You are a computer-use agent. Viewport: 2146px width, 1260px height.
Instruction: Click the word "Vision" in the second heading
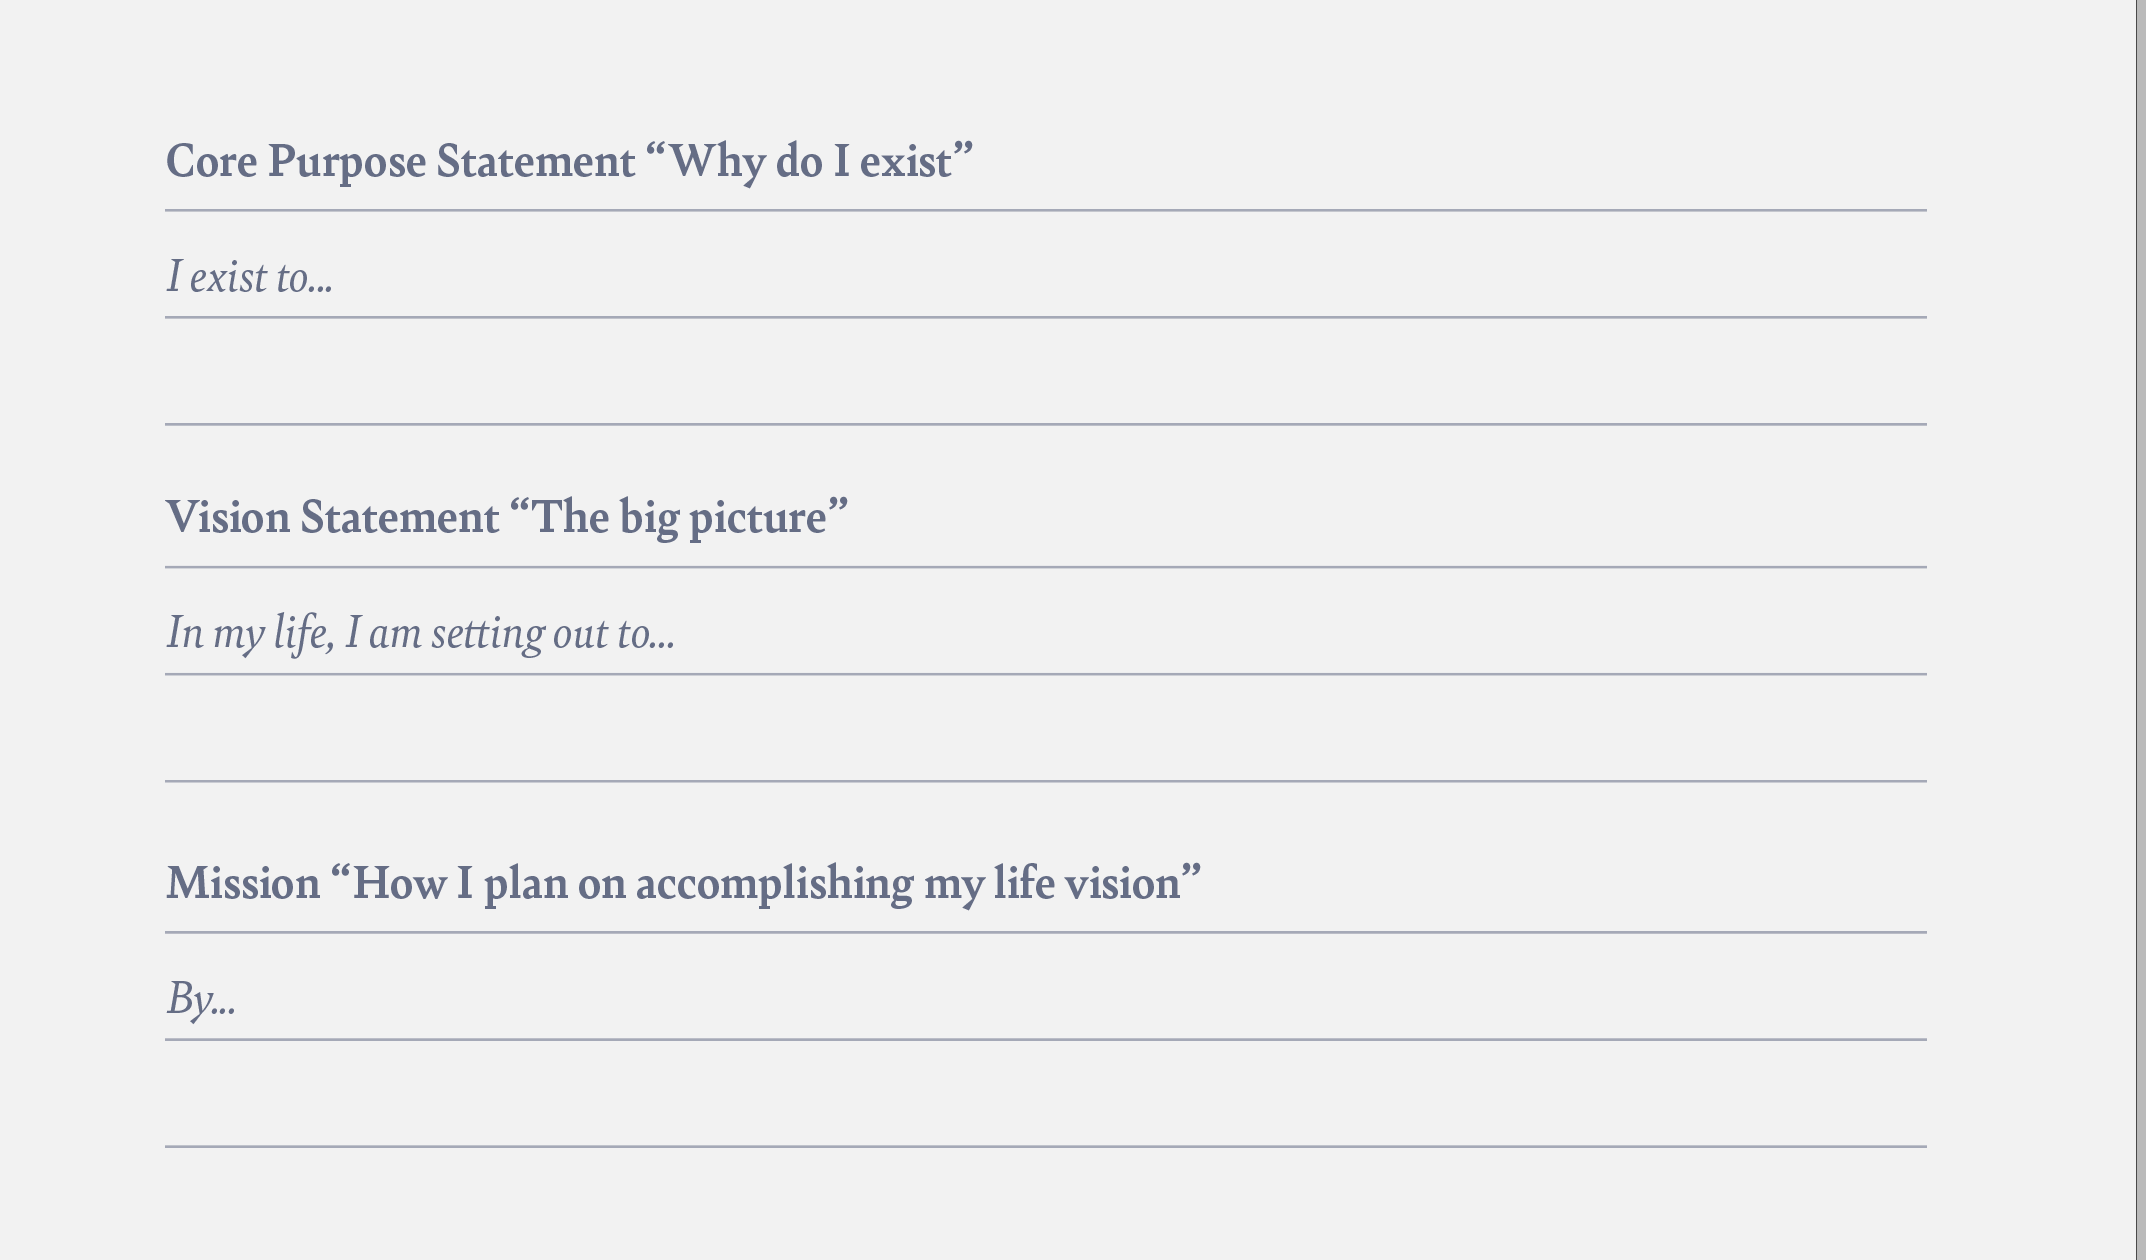tap(228, 518)
